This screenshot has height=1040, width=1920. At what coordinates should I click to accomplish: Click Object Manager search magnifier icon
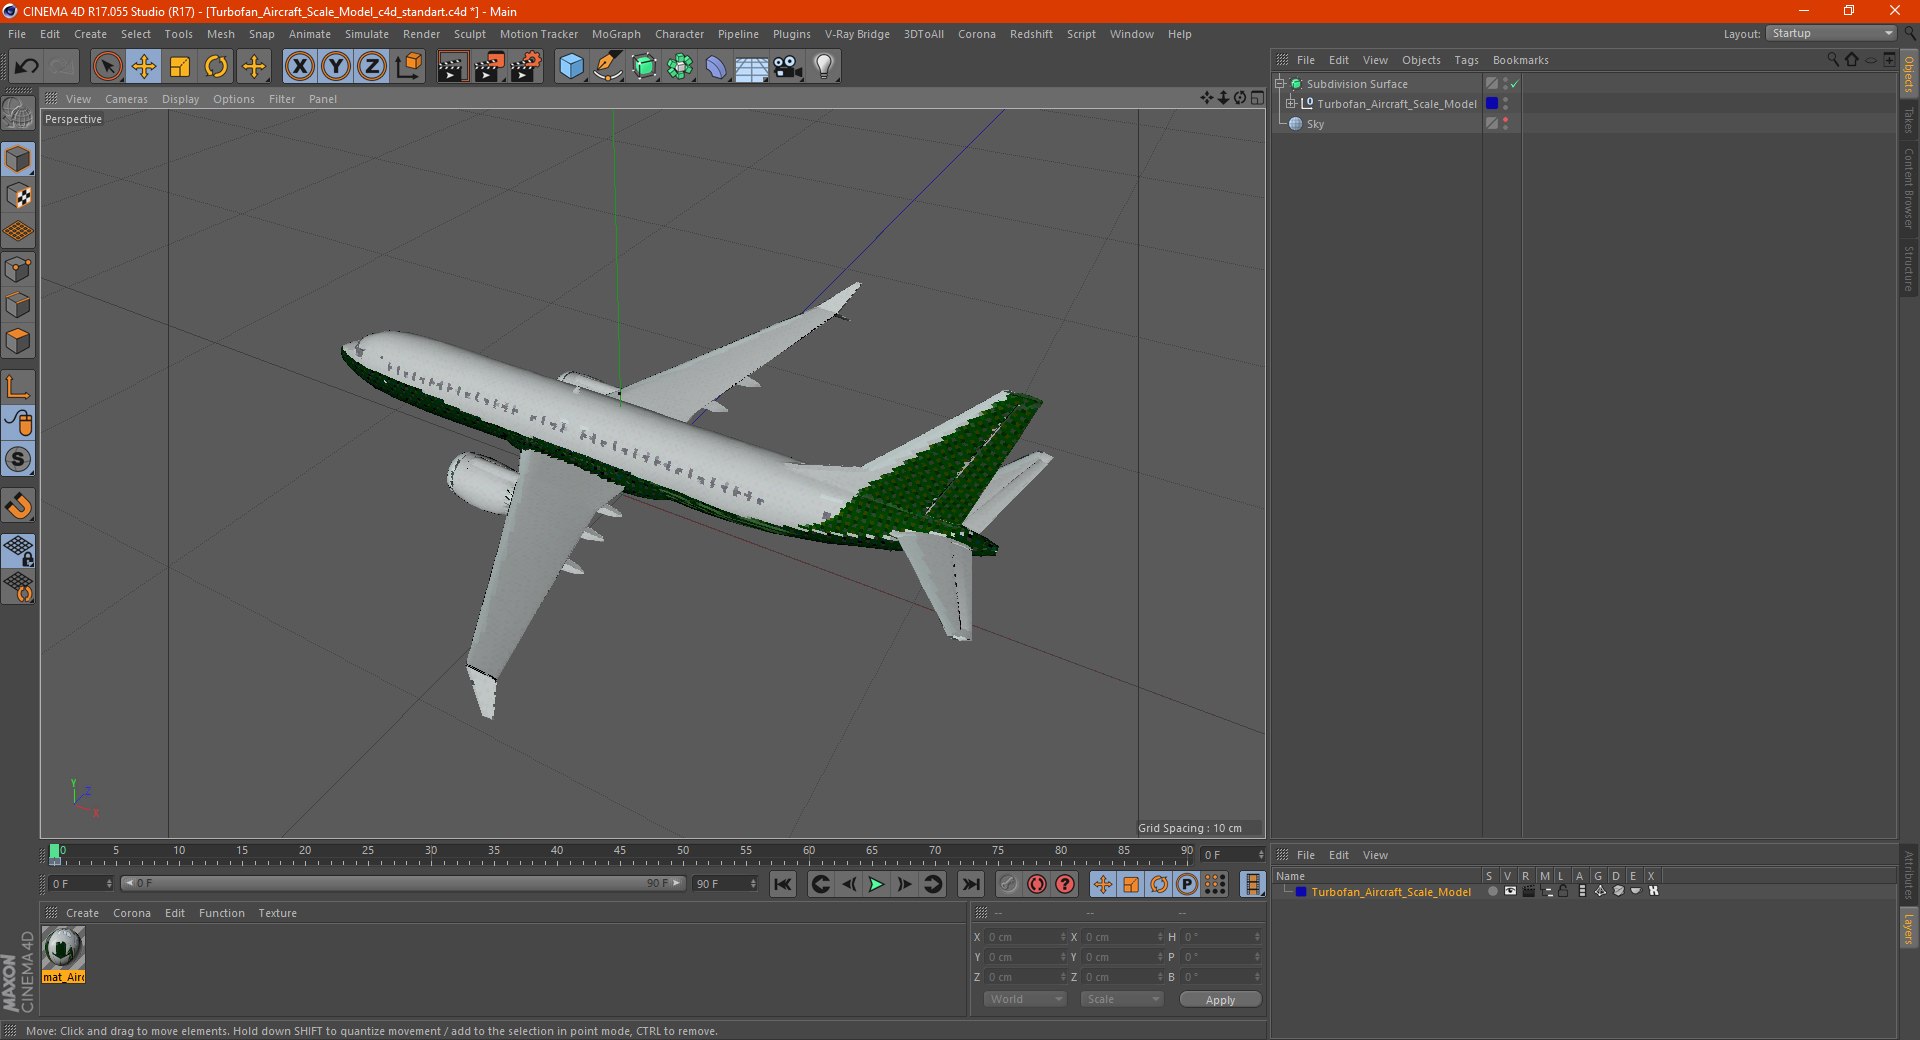[1832, 60]
